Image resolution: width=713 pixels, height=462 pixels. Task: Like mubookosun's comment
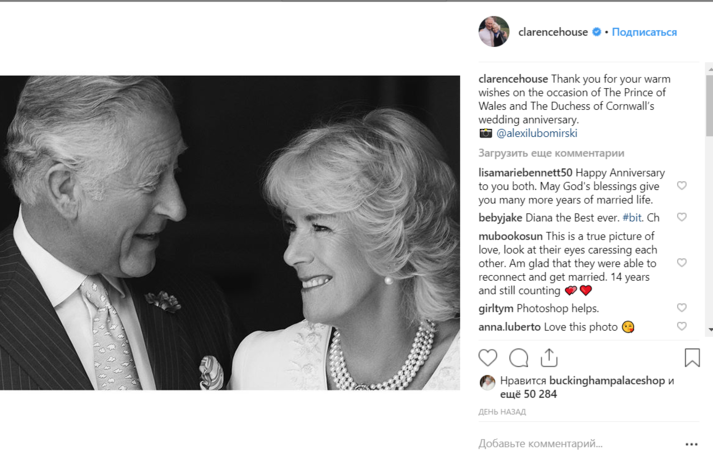pos(682,263)
